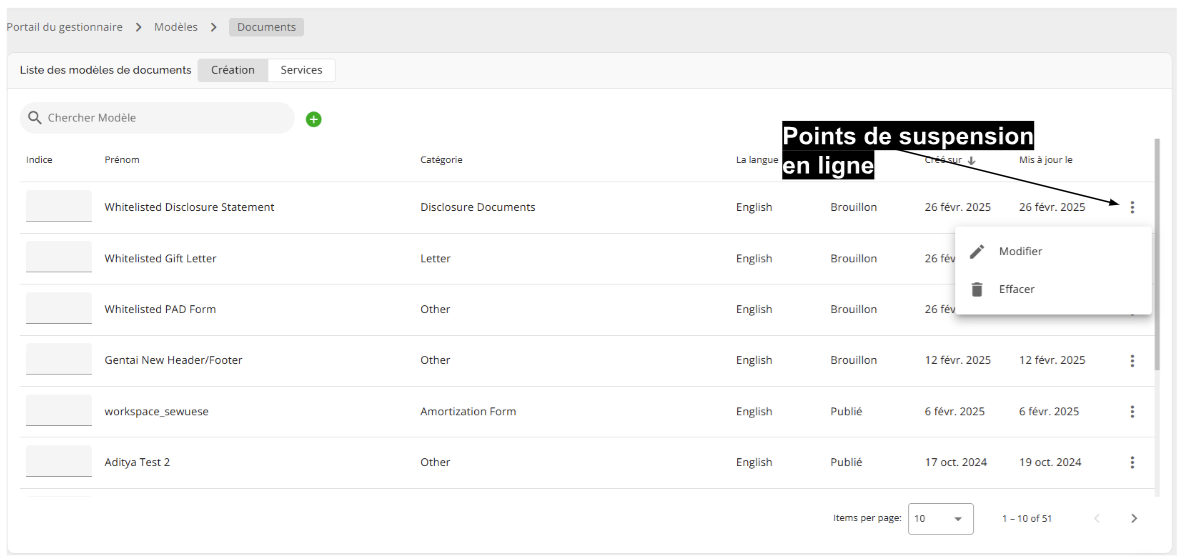Switch to the Création tab

pos(233,70)
